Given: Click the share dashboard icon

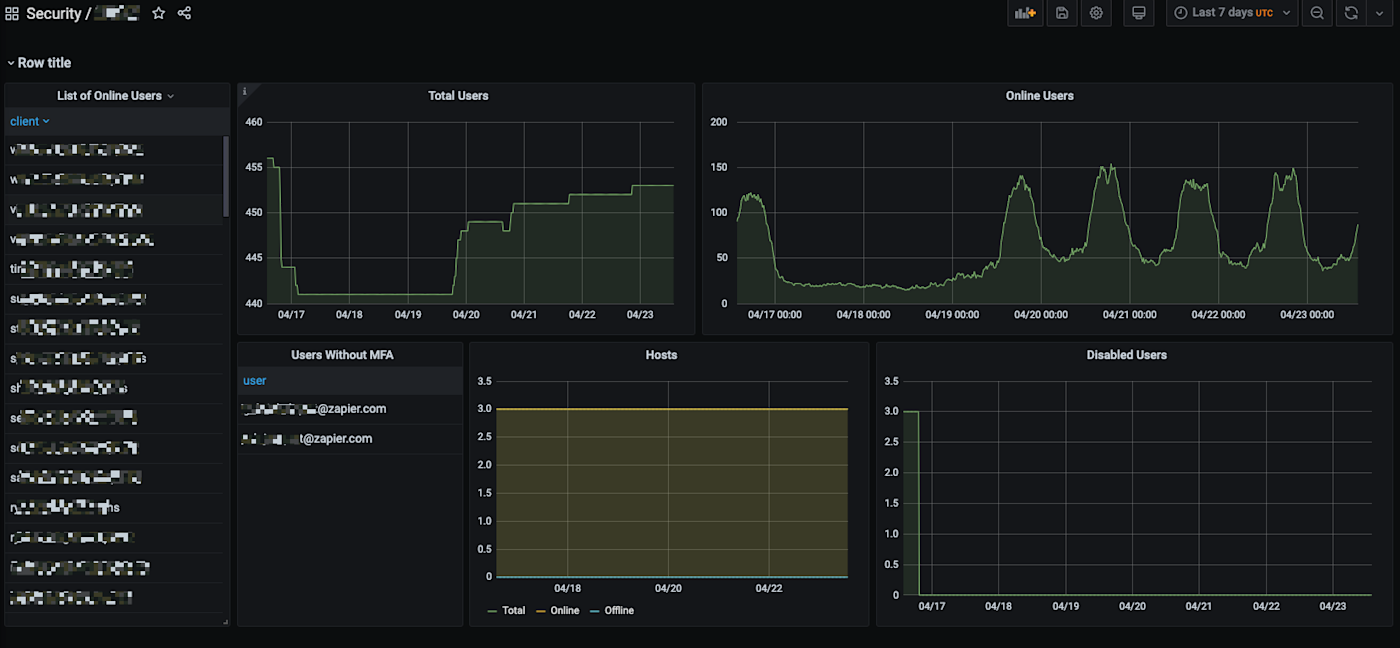Looking at the screenshot, I should [x=184, y=14].
